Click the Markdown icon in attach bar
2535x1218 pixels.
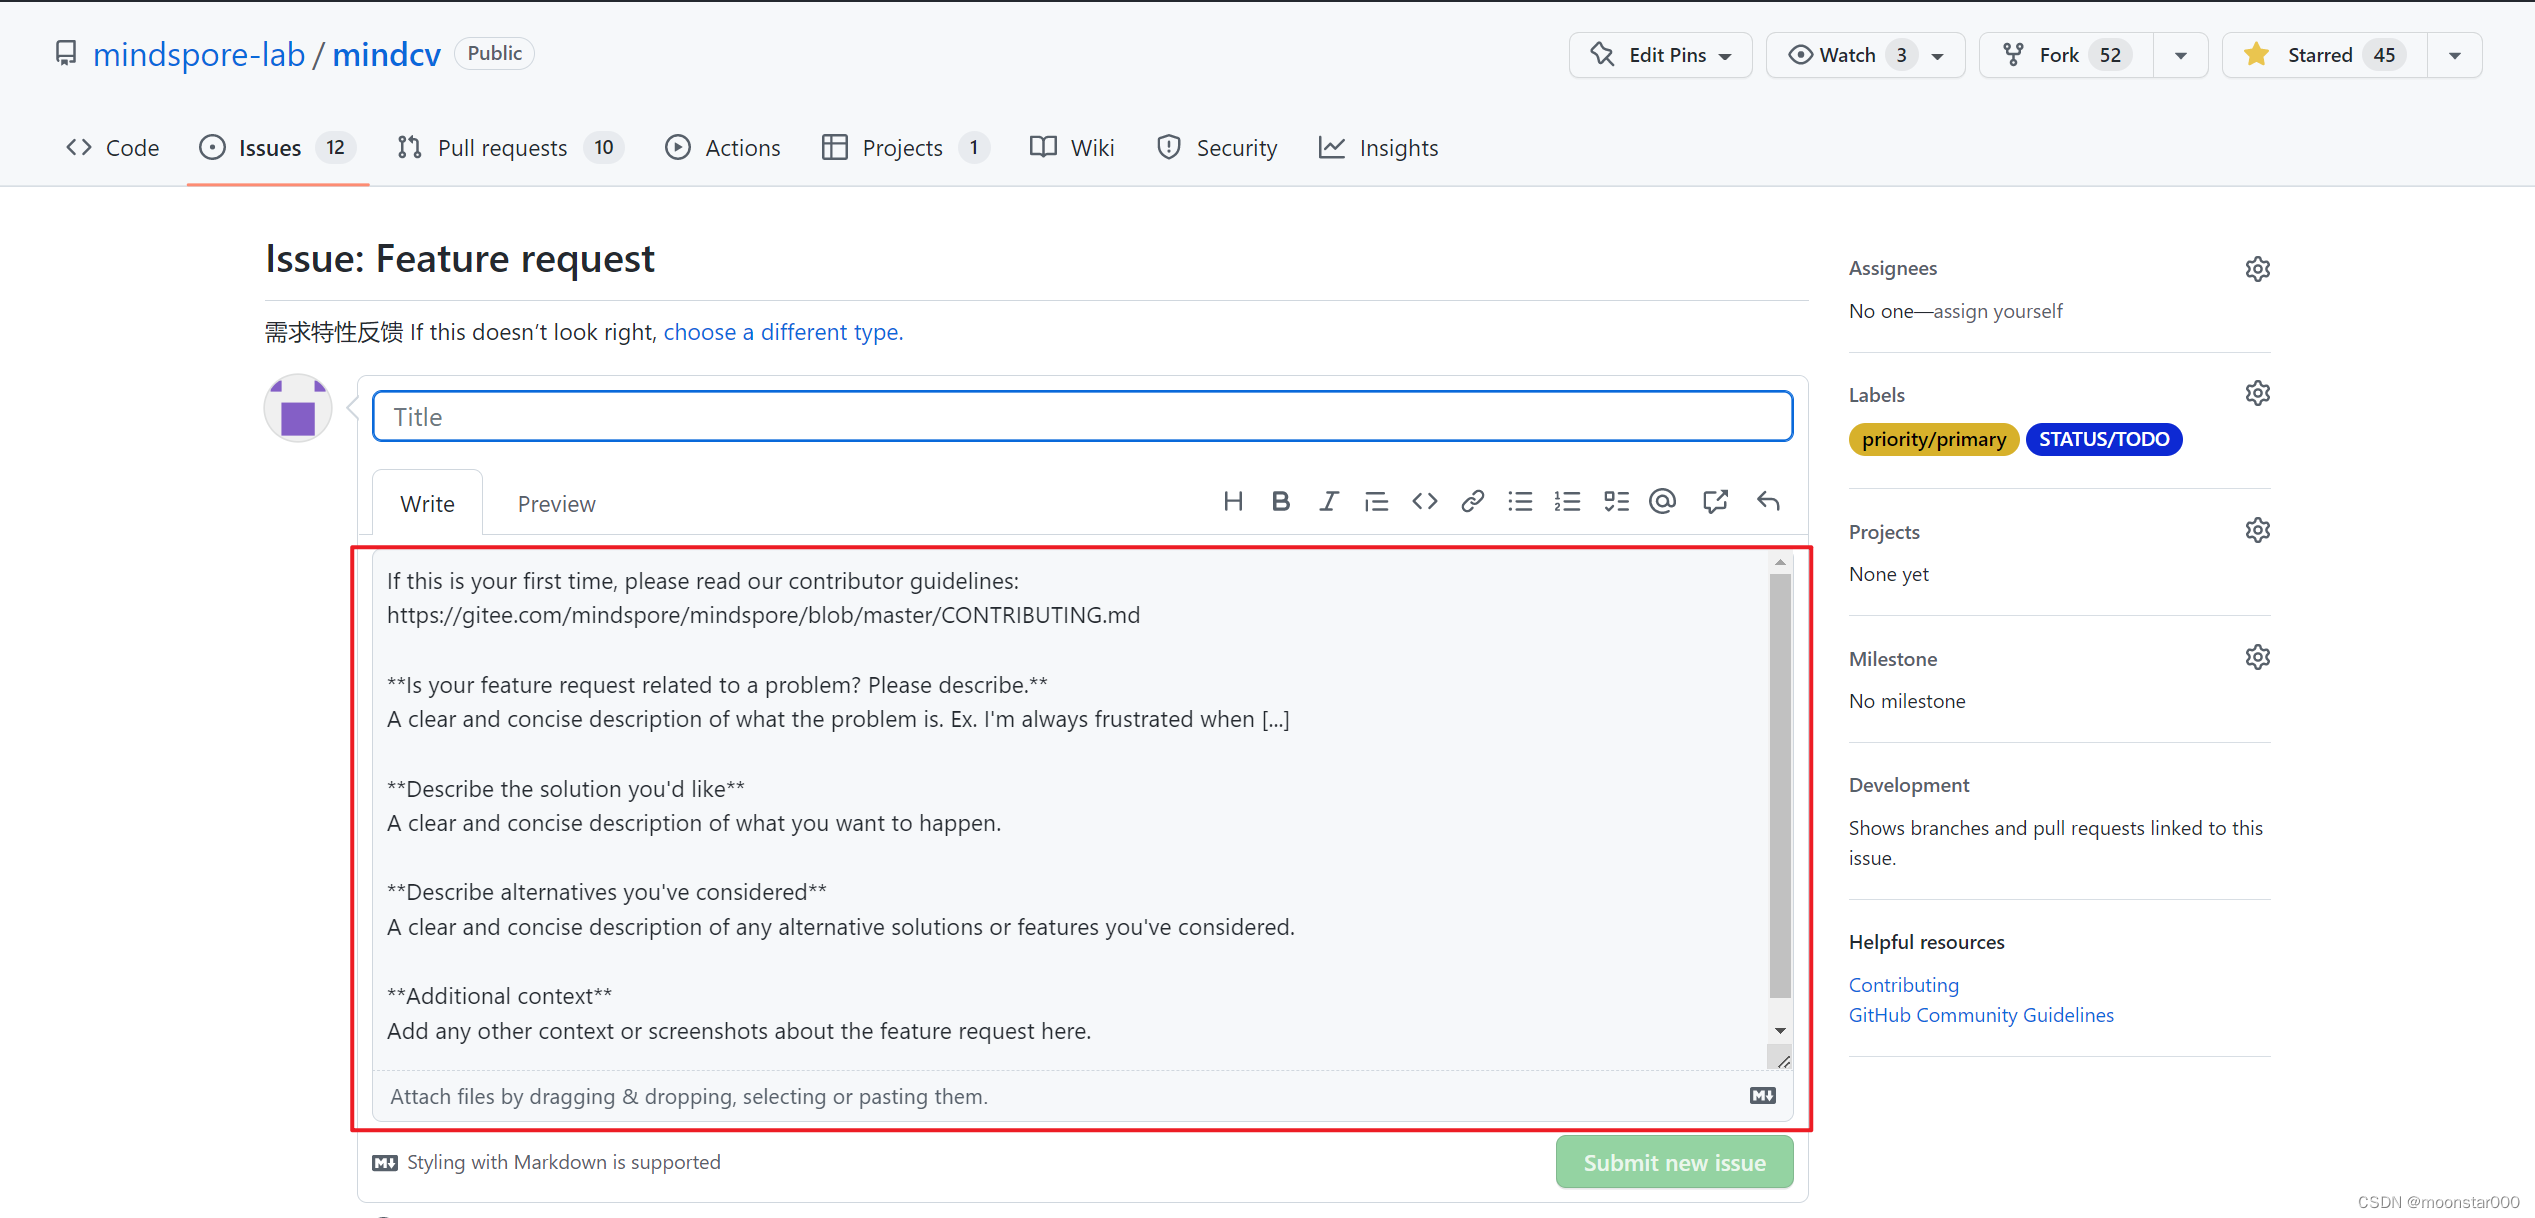1763,1096
